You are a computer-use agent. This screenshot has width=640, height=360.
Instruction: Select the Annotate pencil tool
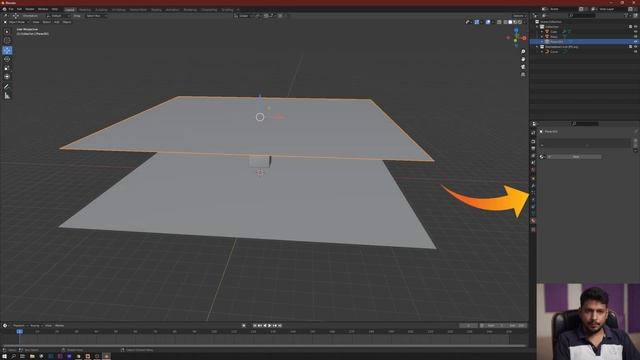point(7,87)
